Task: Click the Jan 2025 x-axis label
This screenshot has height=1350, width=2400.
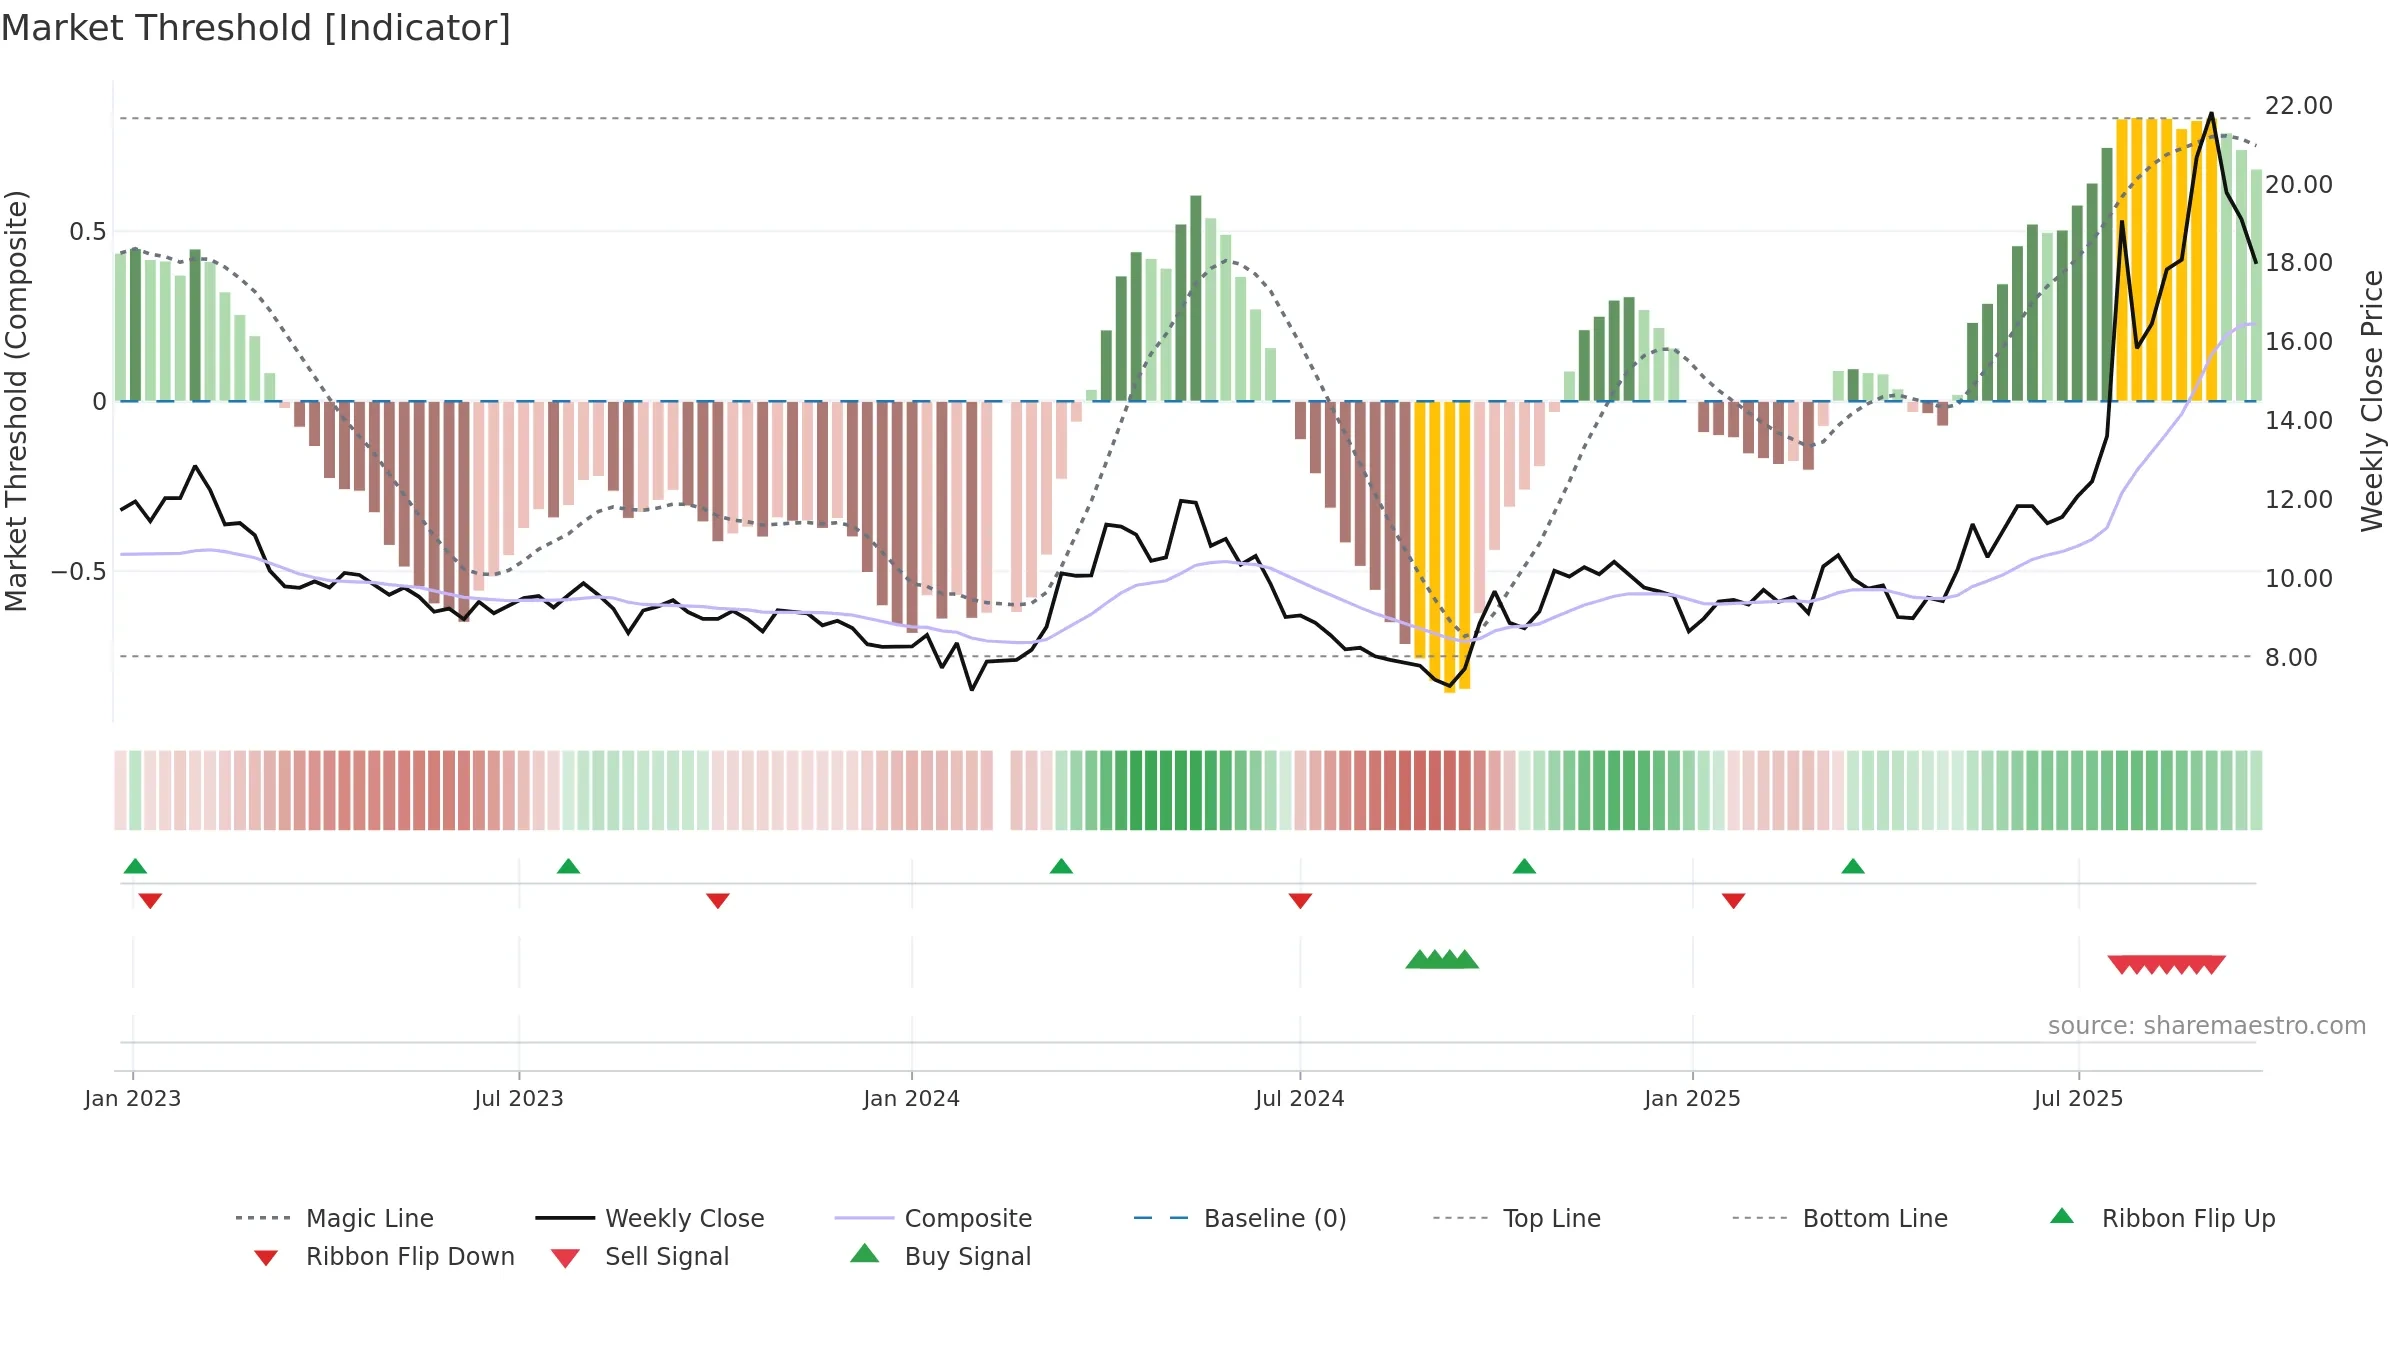Action: point(1693,1099)
